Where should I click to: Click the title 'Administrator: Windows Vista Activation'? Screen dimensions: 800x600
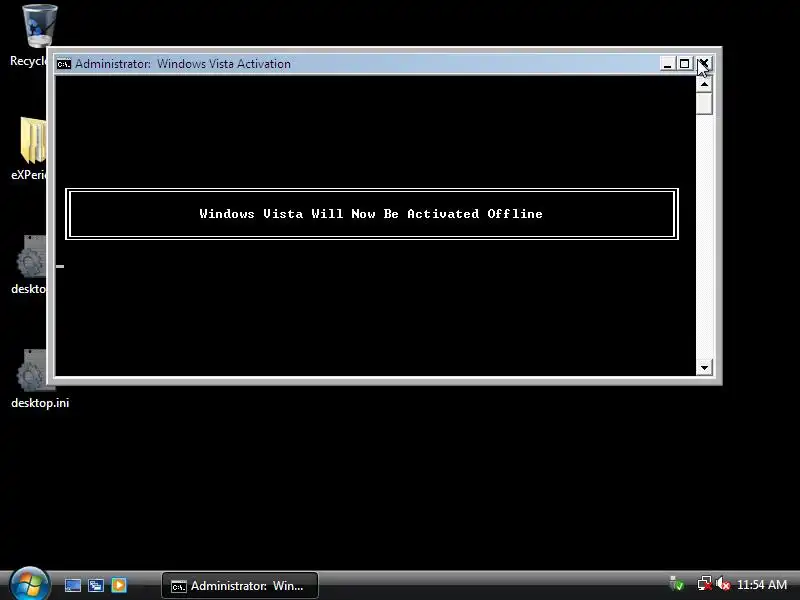[x=183, y=64]
